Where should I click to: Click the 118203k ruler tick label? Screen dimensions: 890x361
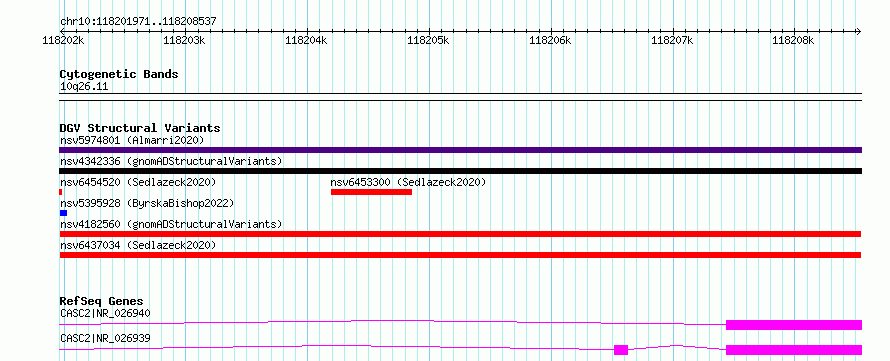184,40
